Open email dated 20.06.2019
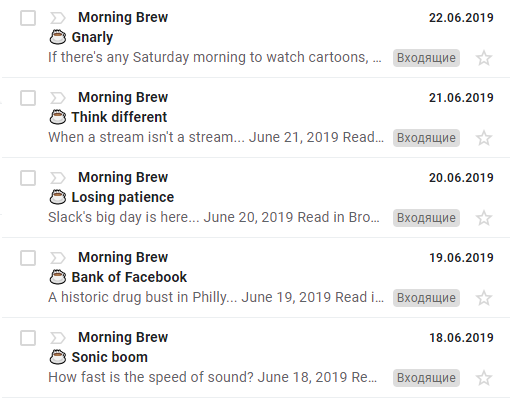 (x=256, y=197)
